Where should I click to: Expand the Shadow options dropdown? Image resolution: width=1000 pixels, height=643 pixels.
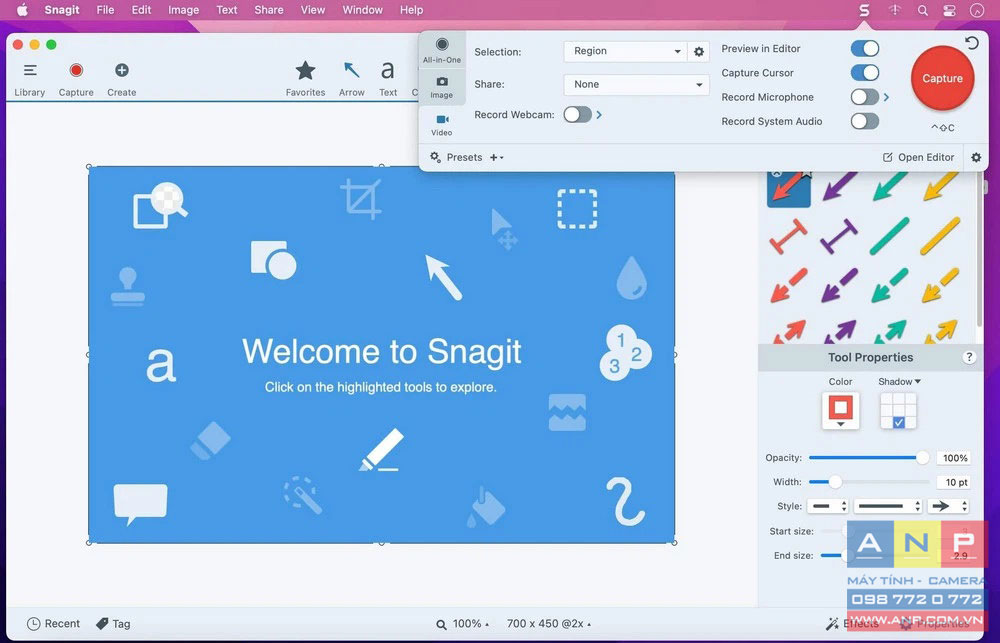(899, 381)
